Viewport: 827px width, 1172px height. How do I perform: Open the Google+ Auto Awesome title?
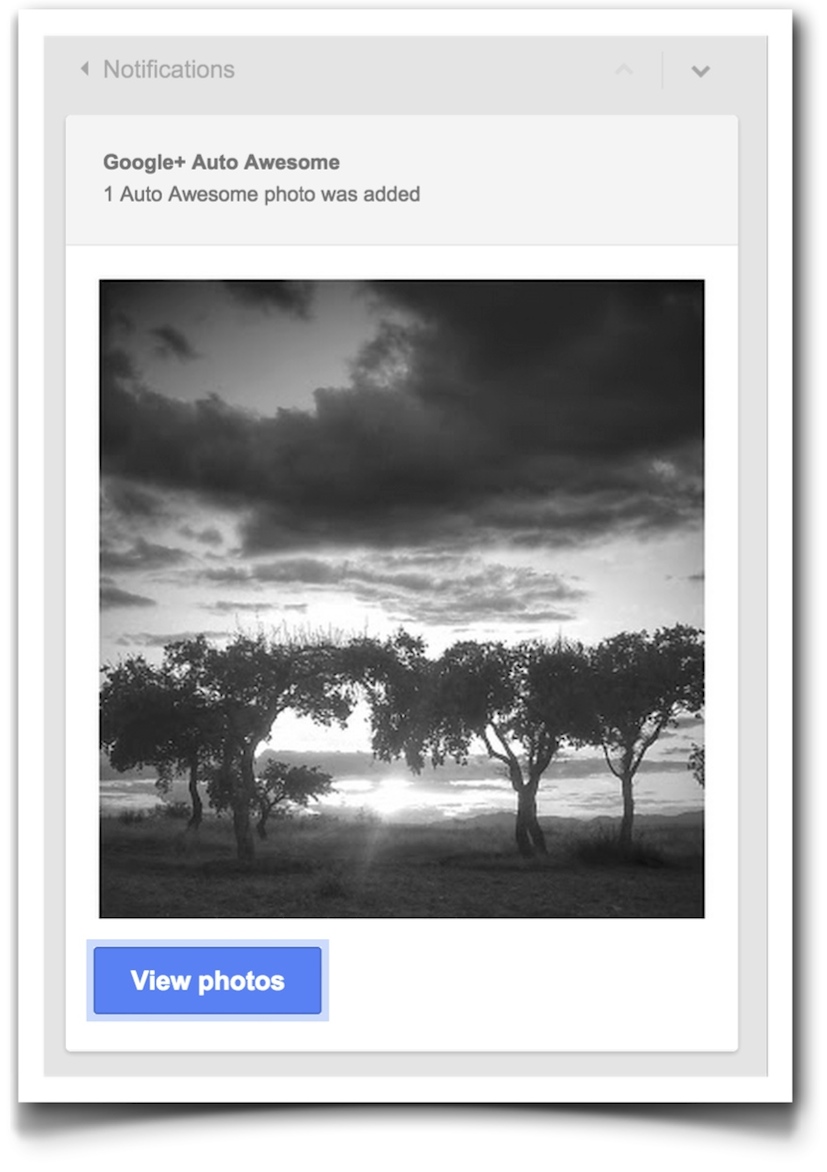point(221,162)
